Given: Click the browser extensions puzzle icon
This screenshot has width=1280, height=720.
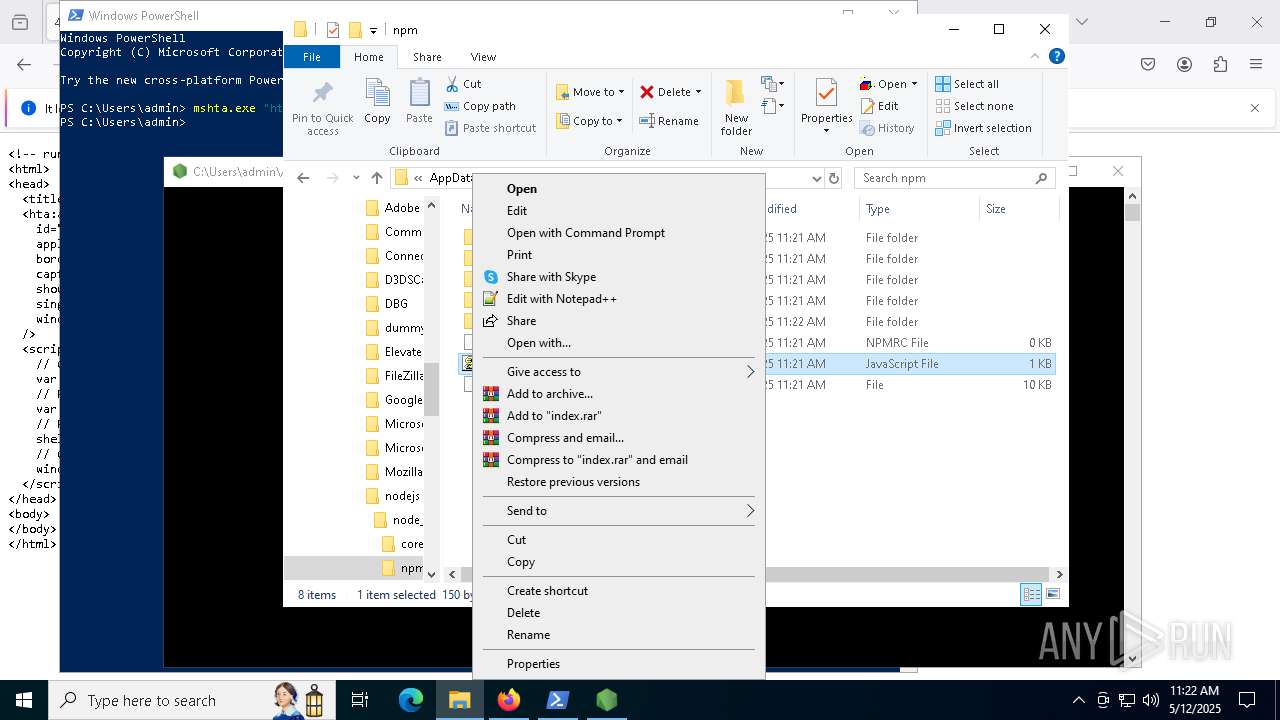Looking at the screenshot, I should pyautogui.click(x=1220, y=64).
